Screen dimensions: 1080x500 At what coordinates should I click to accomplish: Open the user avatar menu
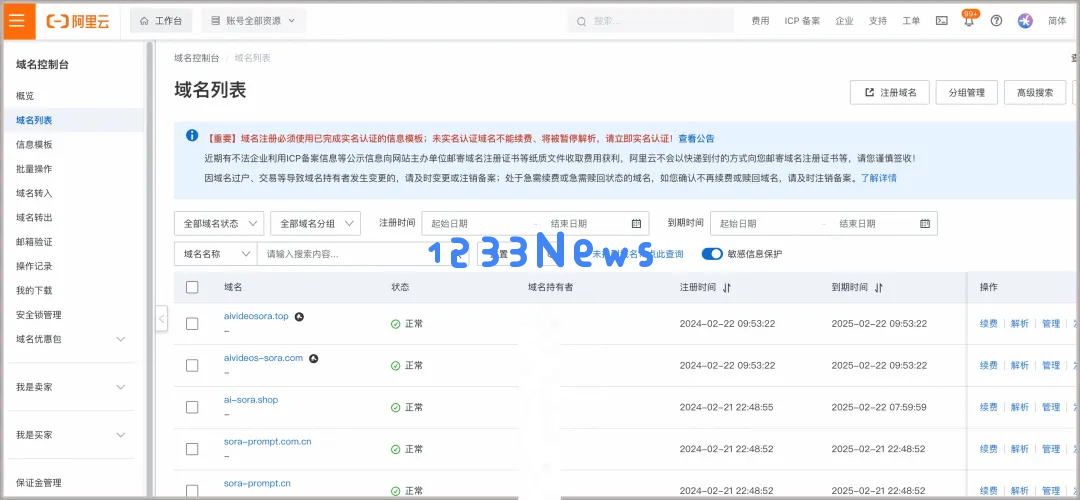pos(1025,21)
